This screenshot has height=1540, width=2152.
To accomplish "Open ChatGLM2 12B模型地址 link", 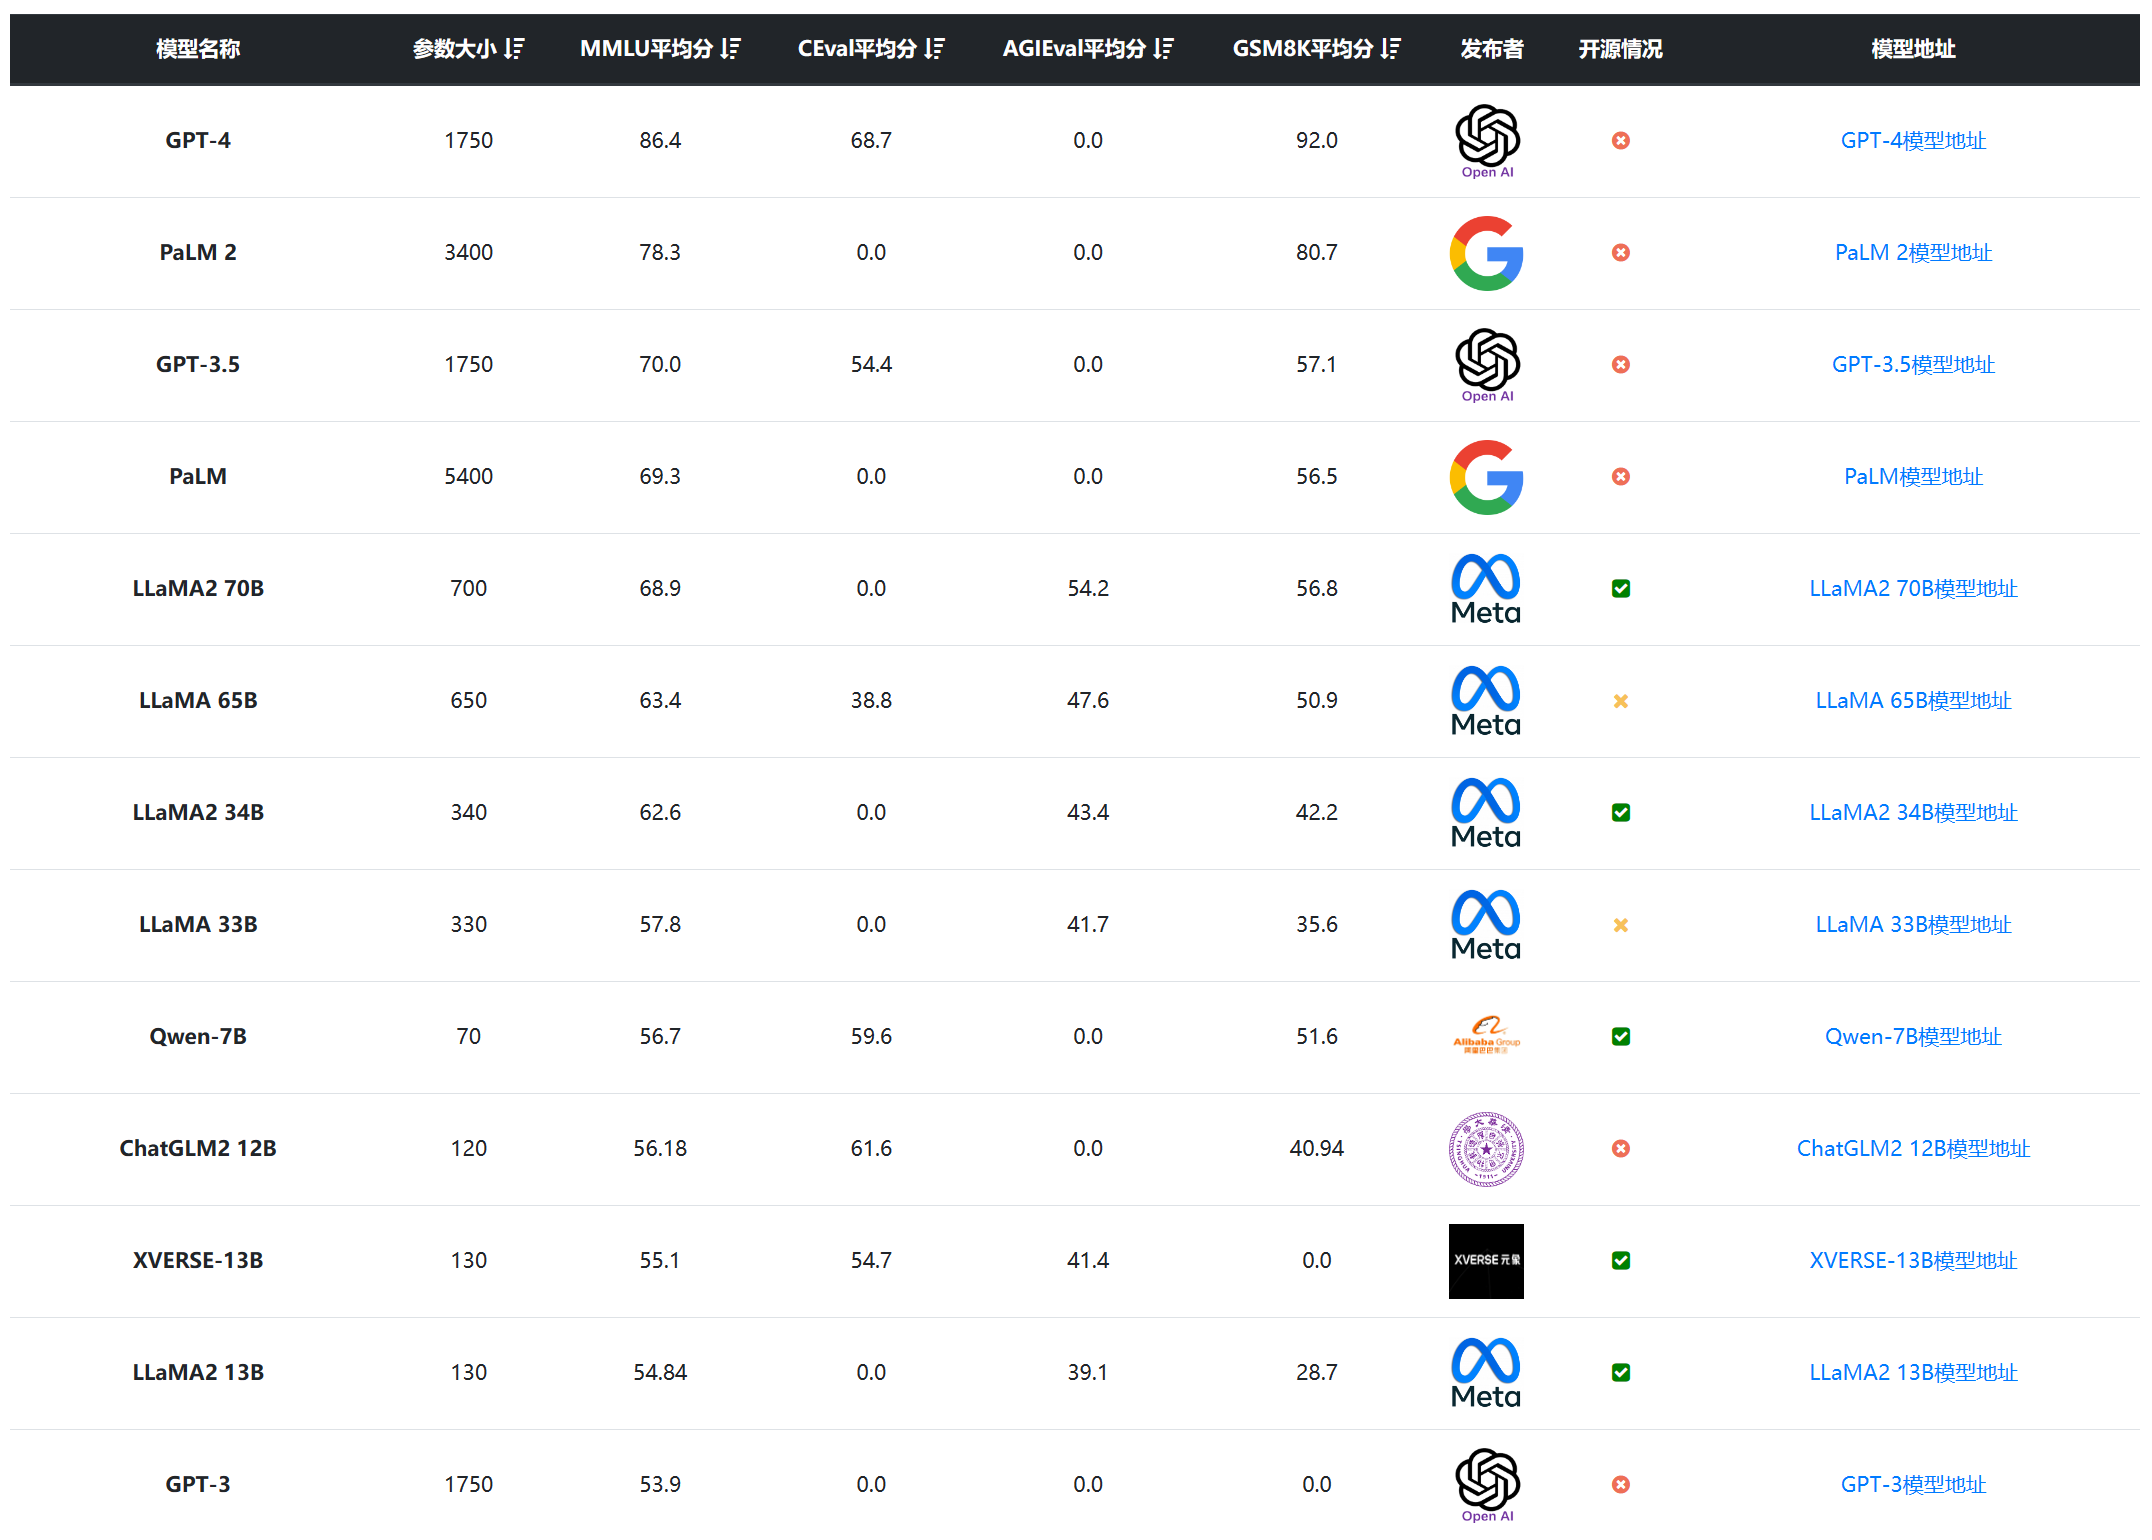I will [1913, 1149].
